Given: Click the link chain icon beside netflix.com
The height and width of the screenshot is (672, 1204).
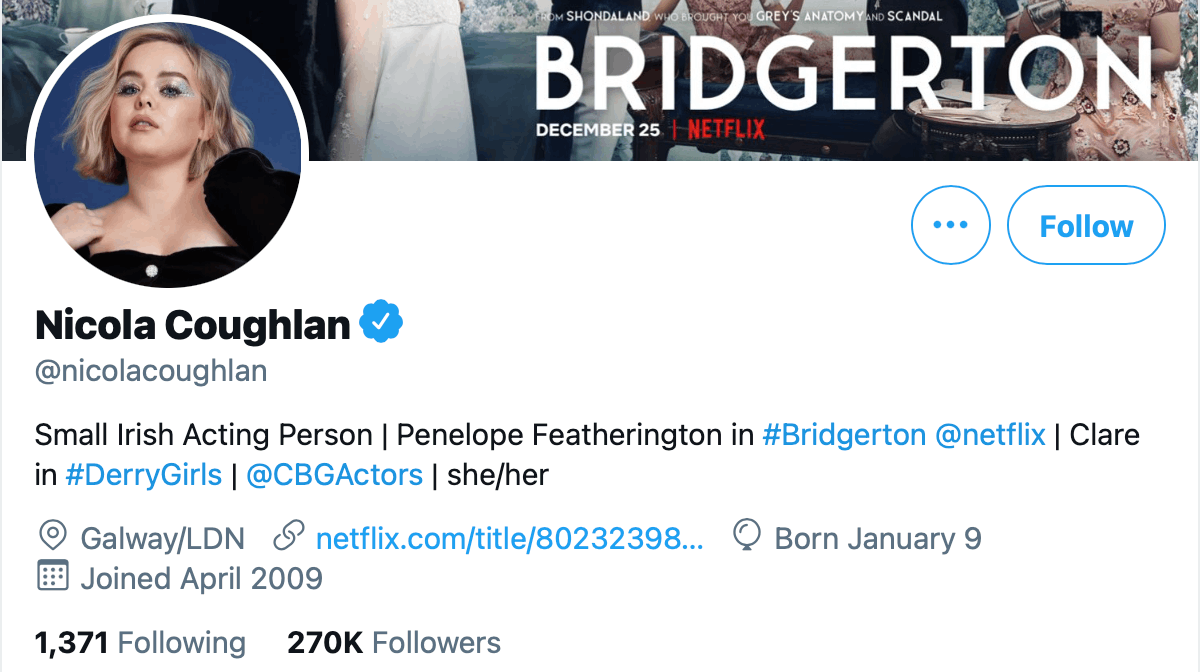Looking at the screenshot, I should tap(288, 538).
